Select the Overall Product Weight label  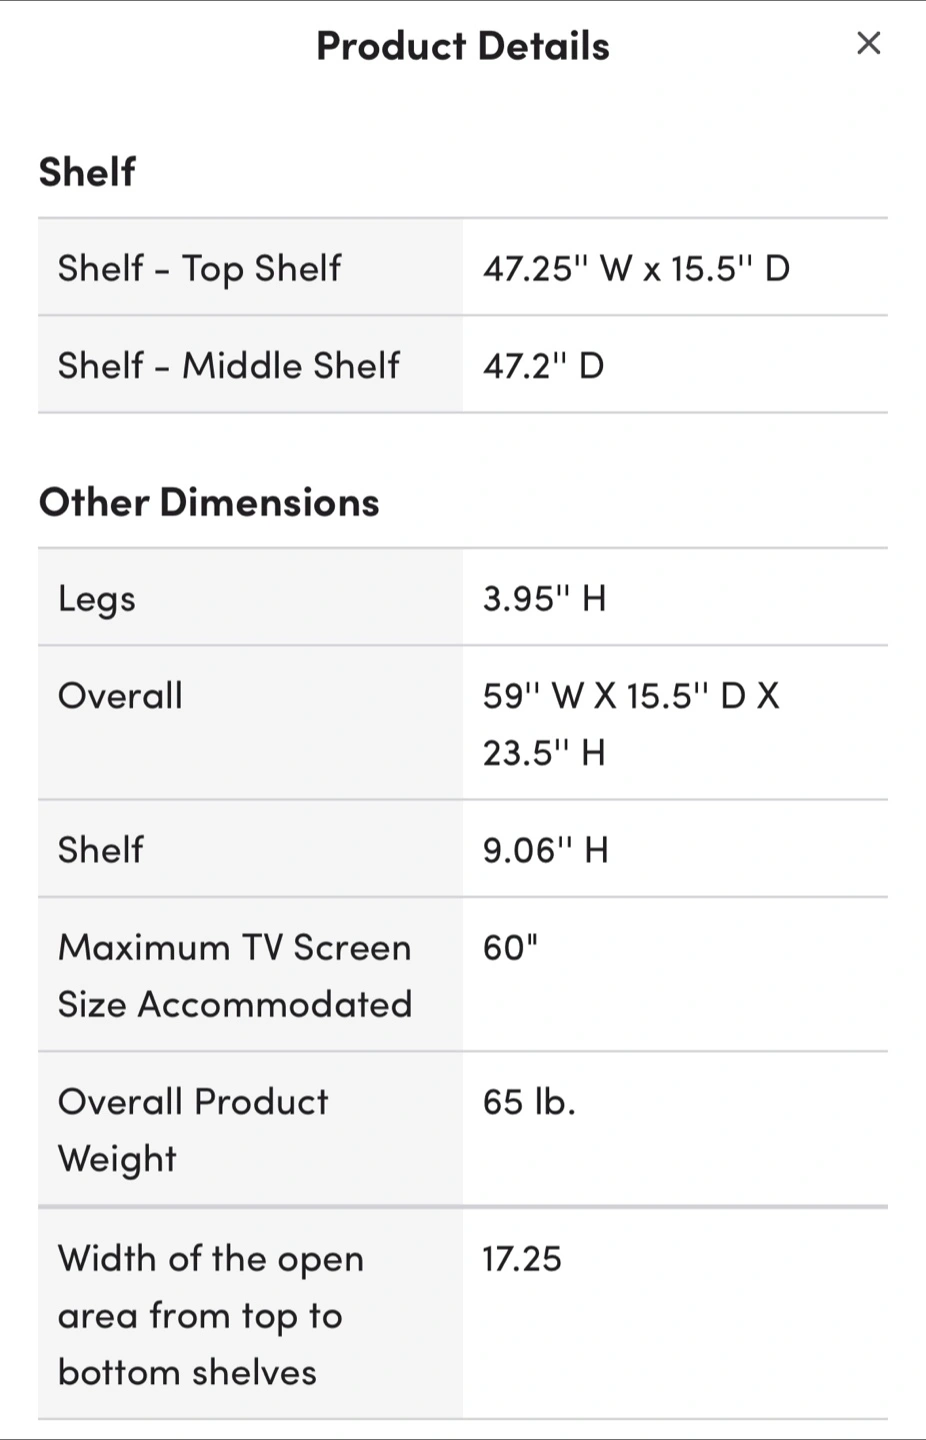click(193, 1129)
